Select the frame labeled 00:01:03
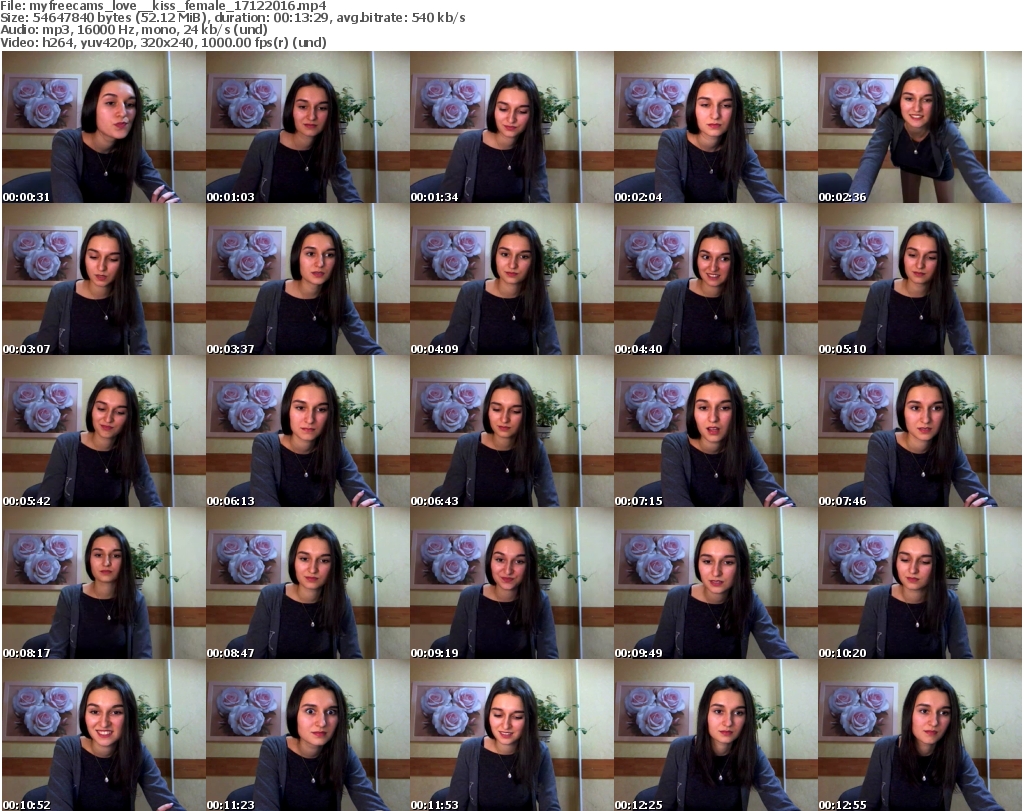 coord(306,128)
